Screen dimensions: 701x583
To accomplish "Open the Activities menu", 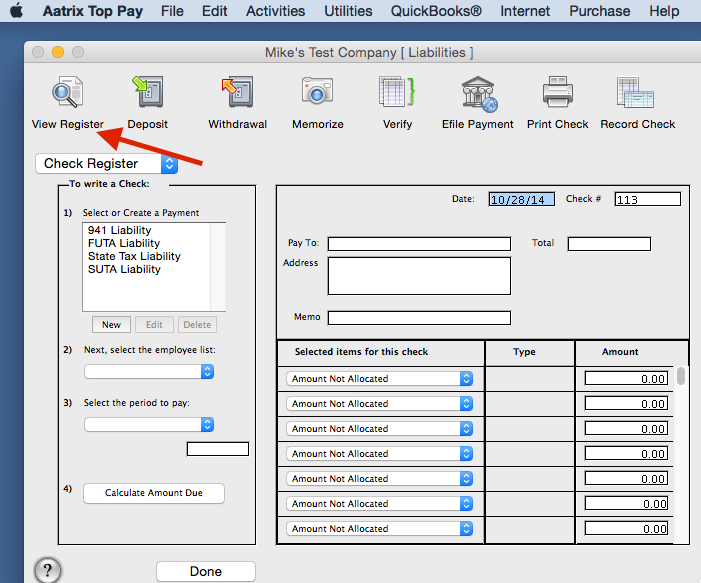I will pos(275,11).
